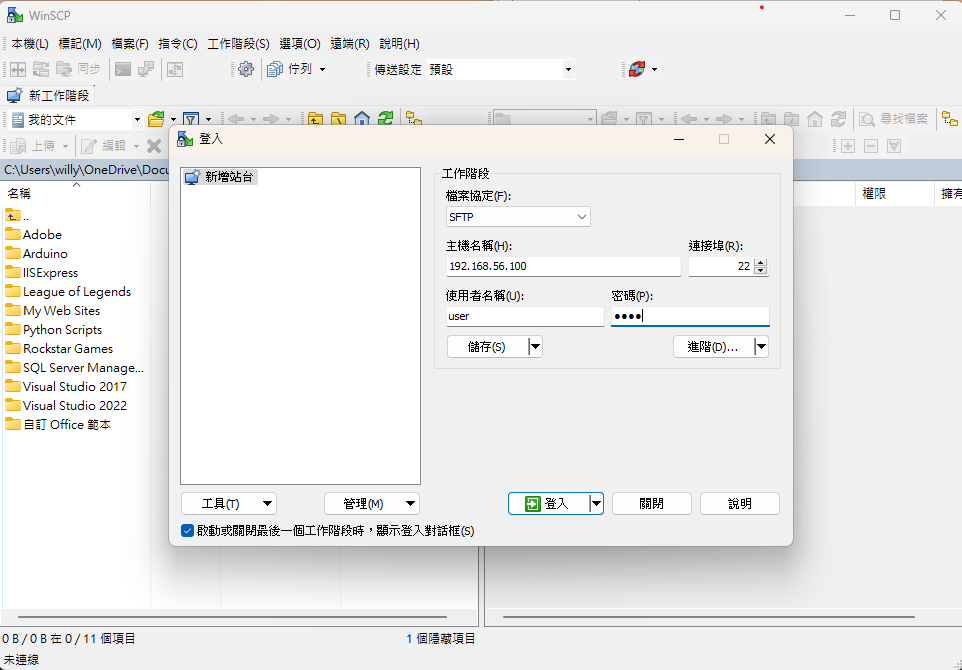Click the 主機名稱 host name field
This screenshot has width=962, height=670.
click(x=563, y=266)
